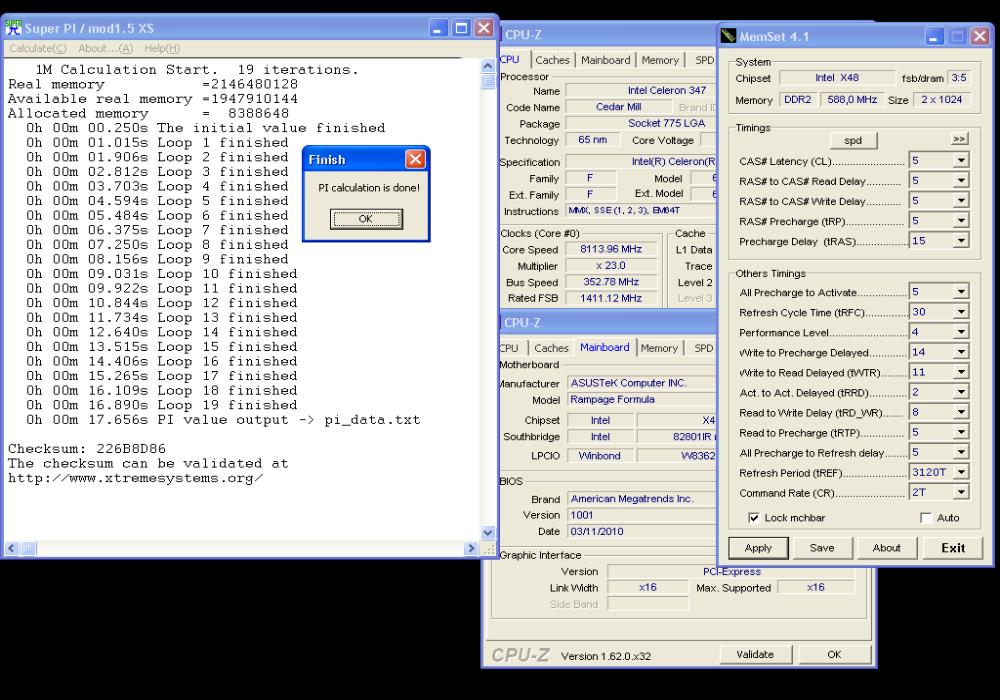Enable the Auto checkbox in MemSet
The height and width of the screenshot is (700, 1000).
(x=925, y=518)
